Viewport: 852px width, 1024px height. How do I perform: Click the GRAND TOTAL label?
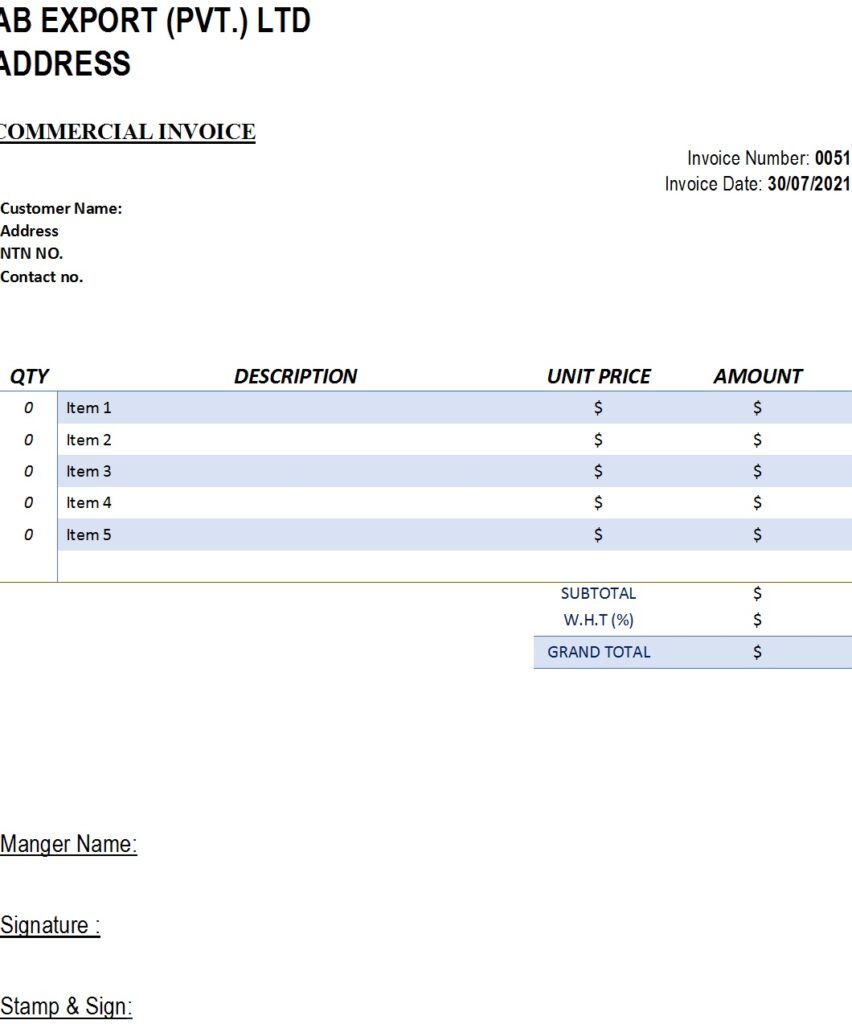(599, 652)
